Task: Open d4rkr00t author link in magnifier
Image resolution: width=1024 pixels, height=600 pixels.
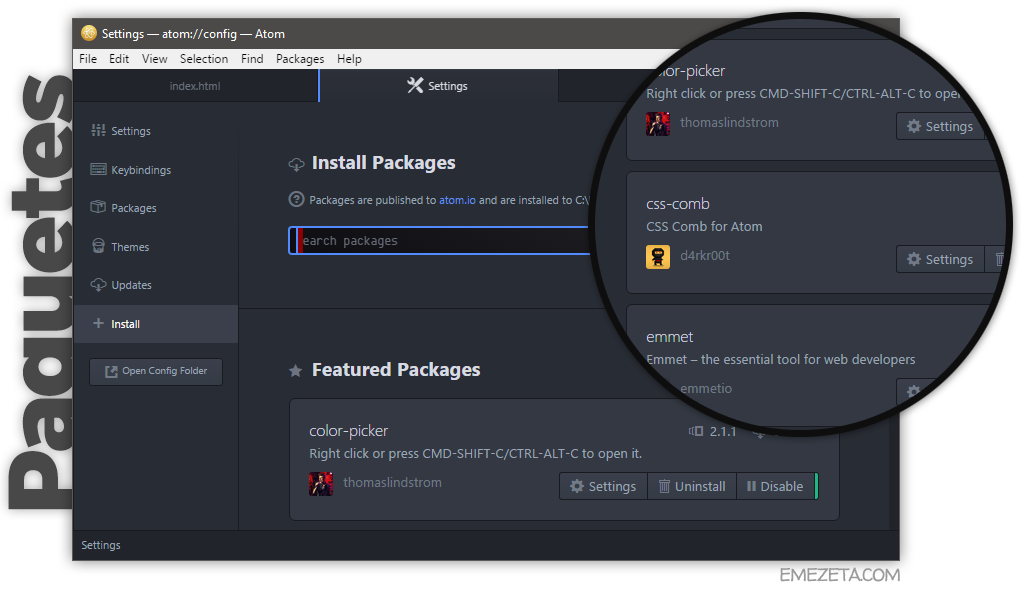Action: [705, 255]
